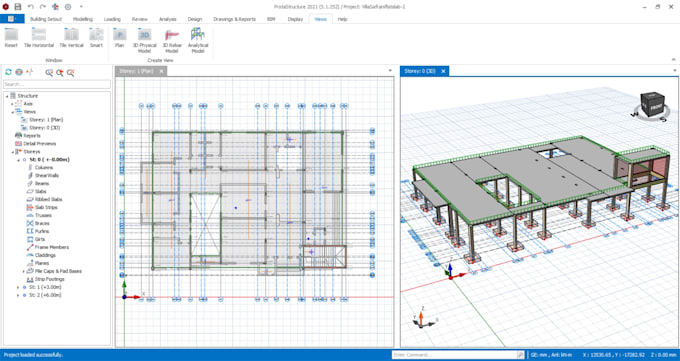Viewport: 680px width, 361px height.
Task: Create a 3D Rebar Model view
Action: tap(172, 40)
